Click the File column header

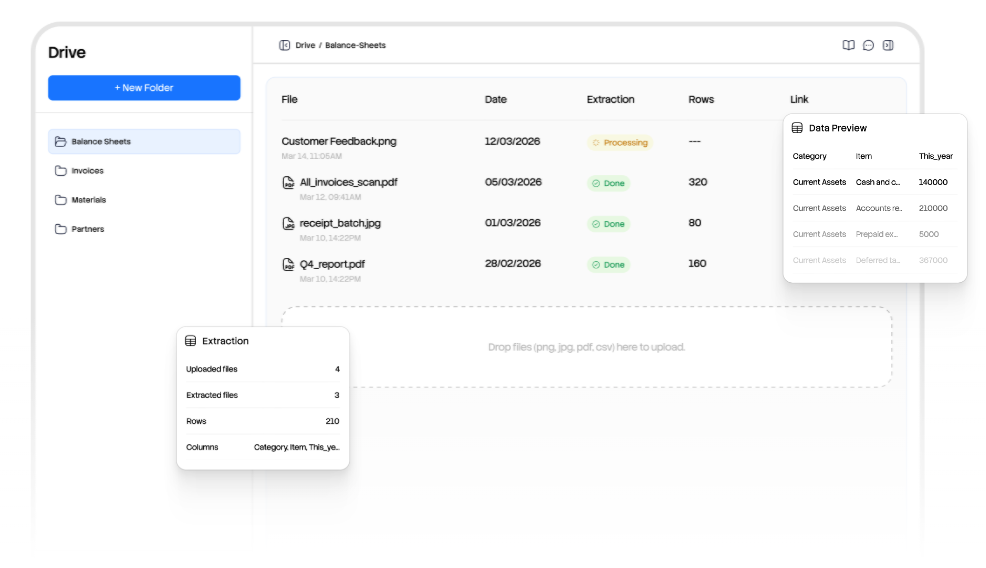click(289, 99)
